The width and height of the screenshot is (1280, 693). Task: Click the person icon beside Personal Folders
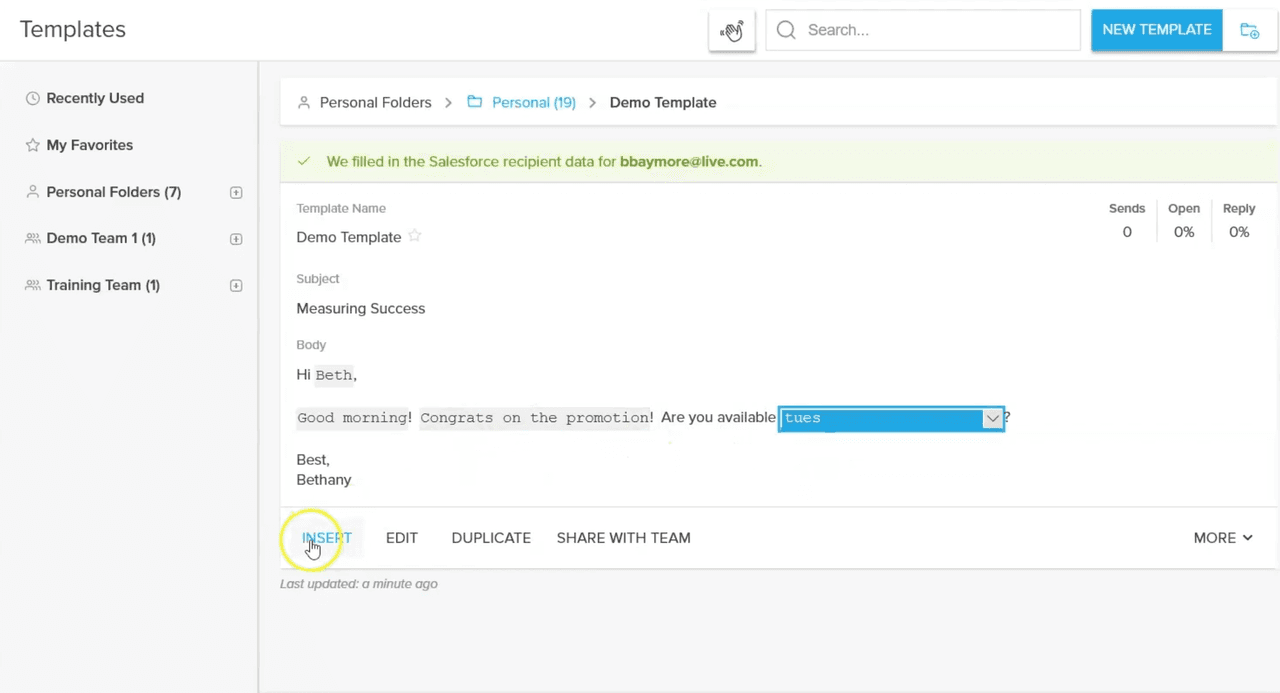tap(33, 192)
